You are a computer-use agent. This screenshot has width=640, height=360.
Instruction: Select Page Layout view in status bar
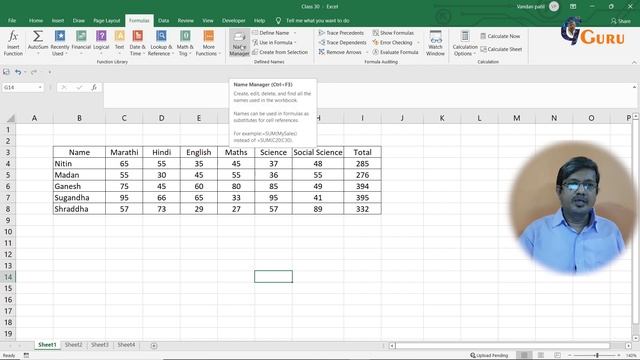tap(541, 355)
